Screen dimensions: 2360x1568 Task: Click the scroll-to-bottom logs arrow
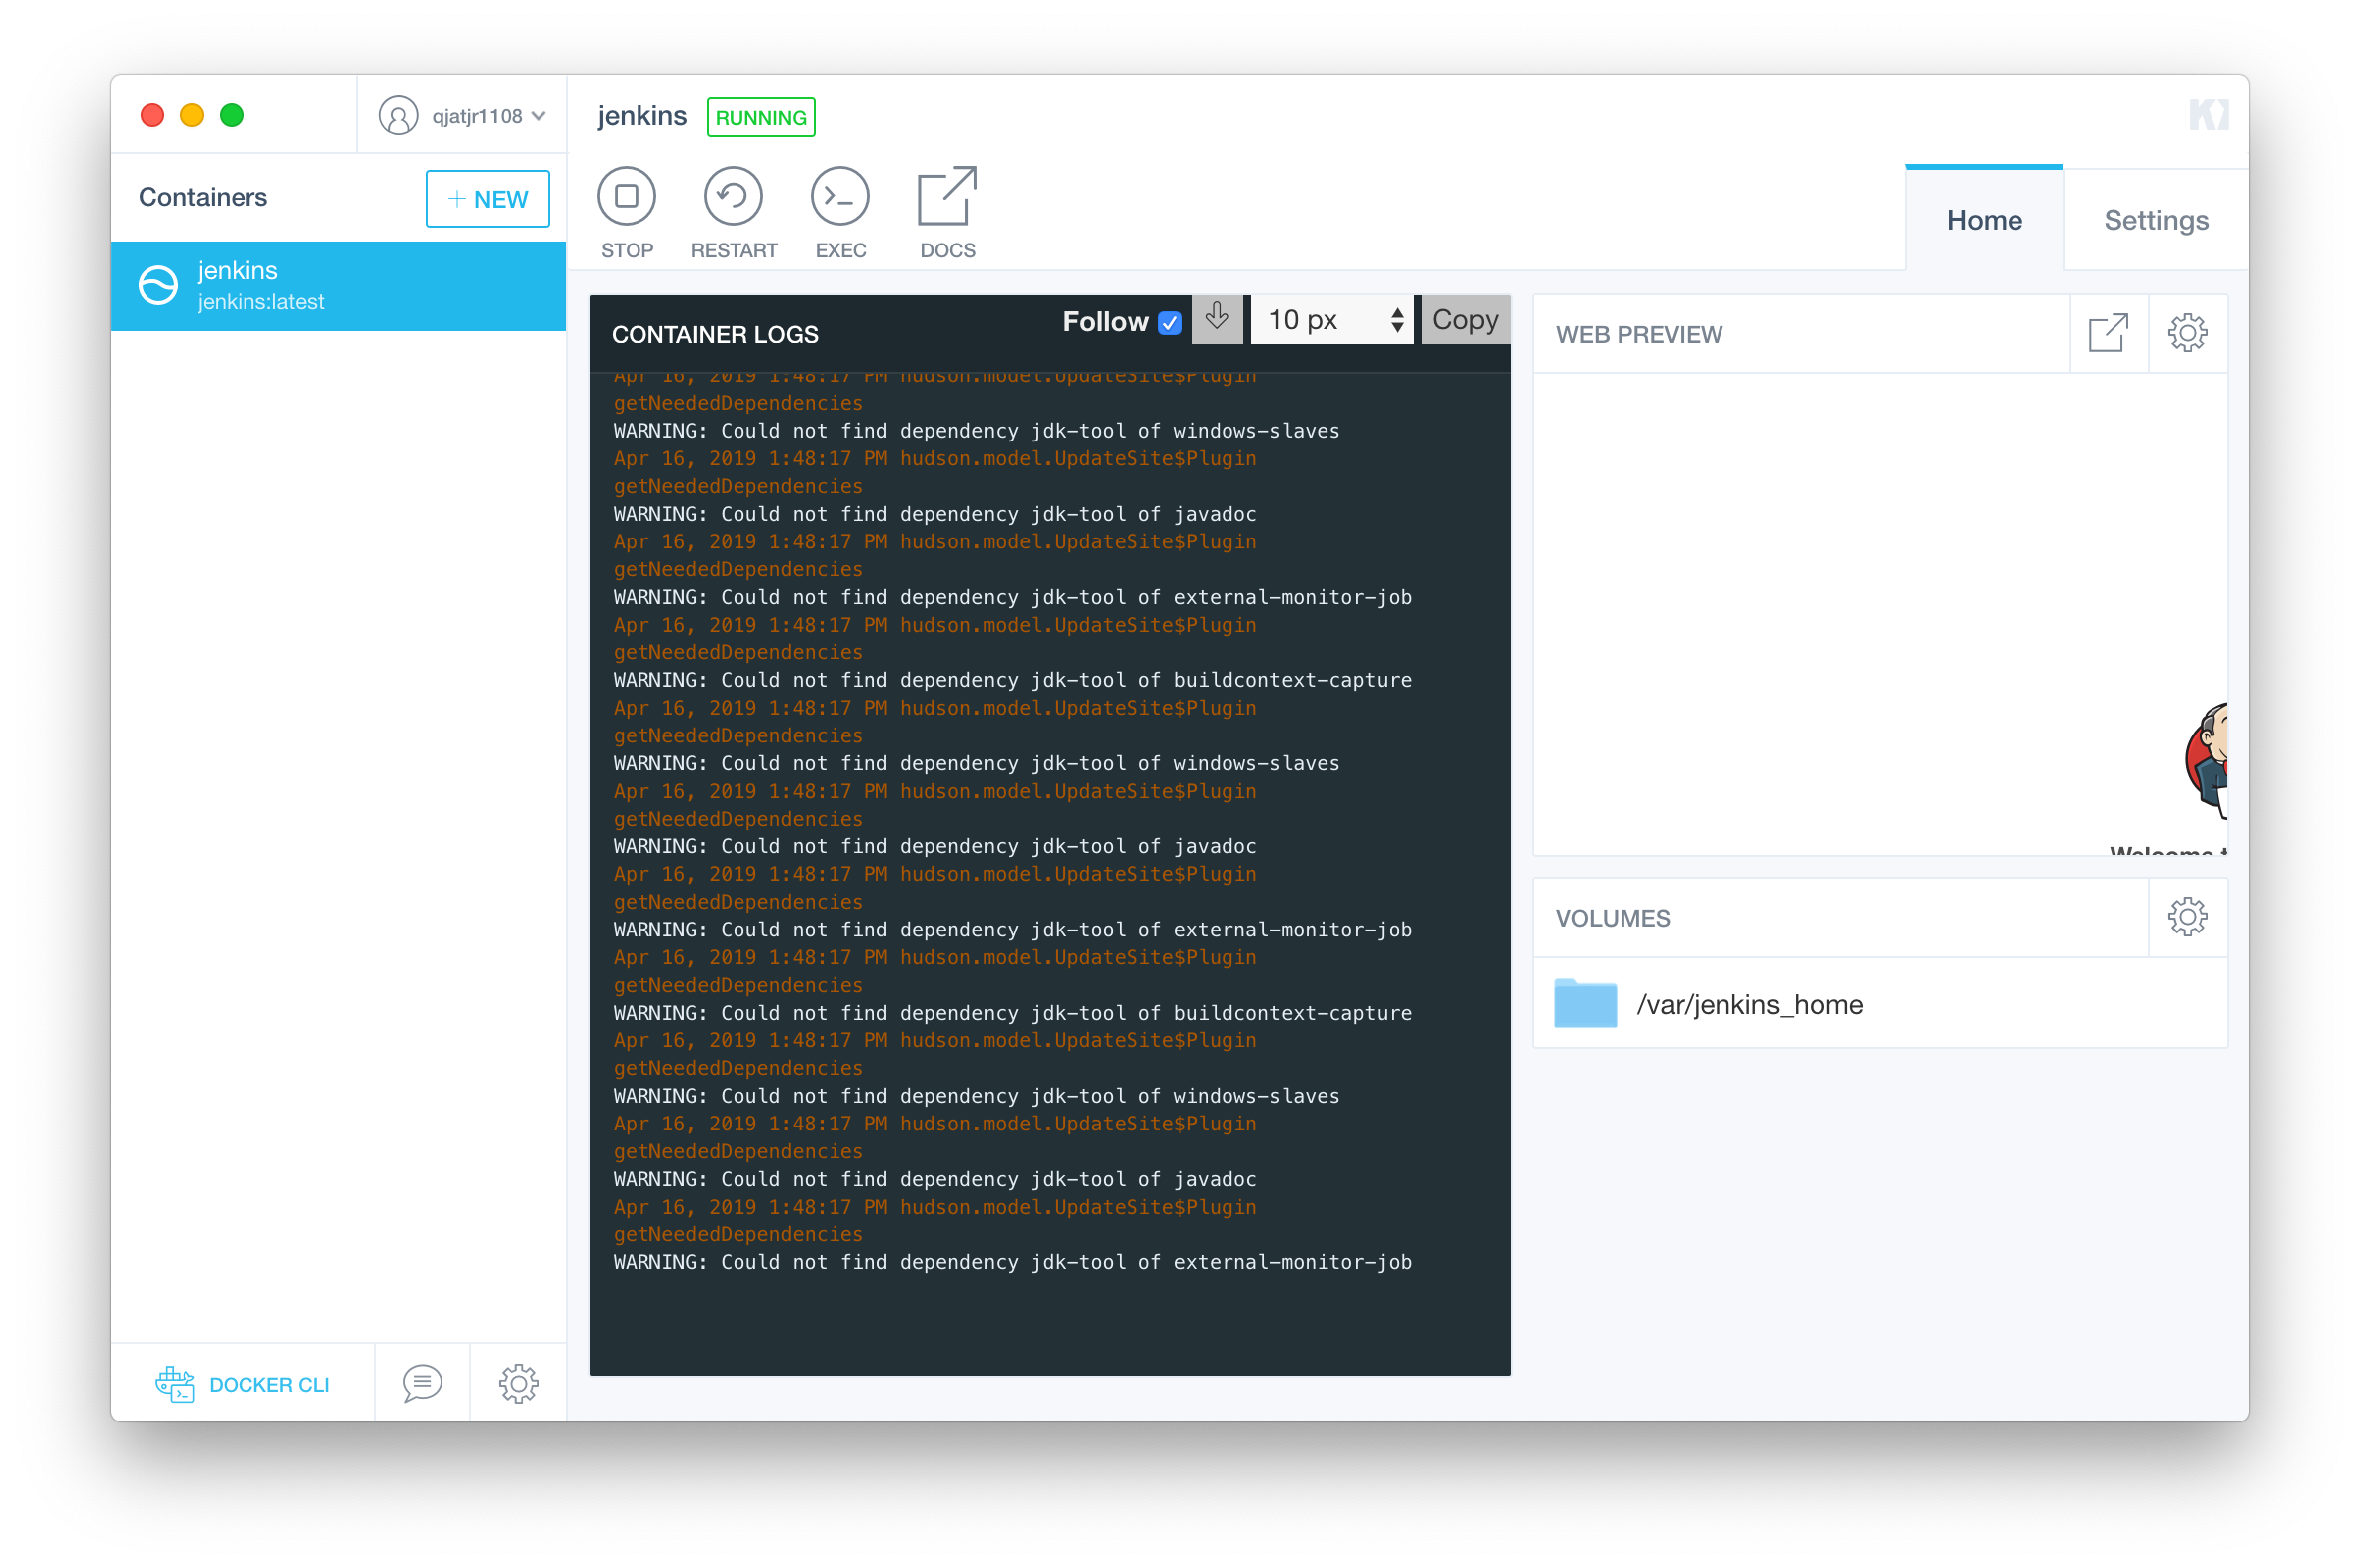click(1217, 319)
